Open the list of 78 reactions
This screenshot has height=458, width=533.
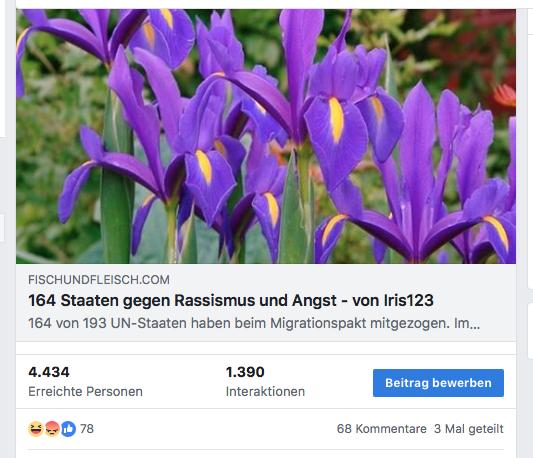click(x=87, y=429)
